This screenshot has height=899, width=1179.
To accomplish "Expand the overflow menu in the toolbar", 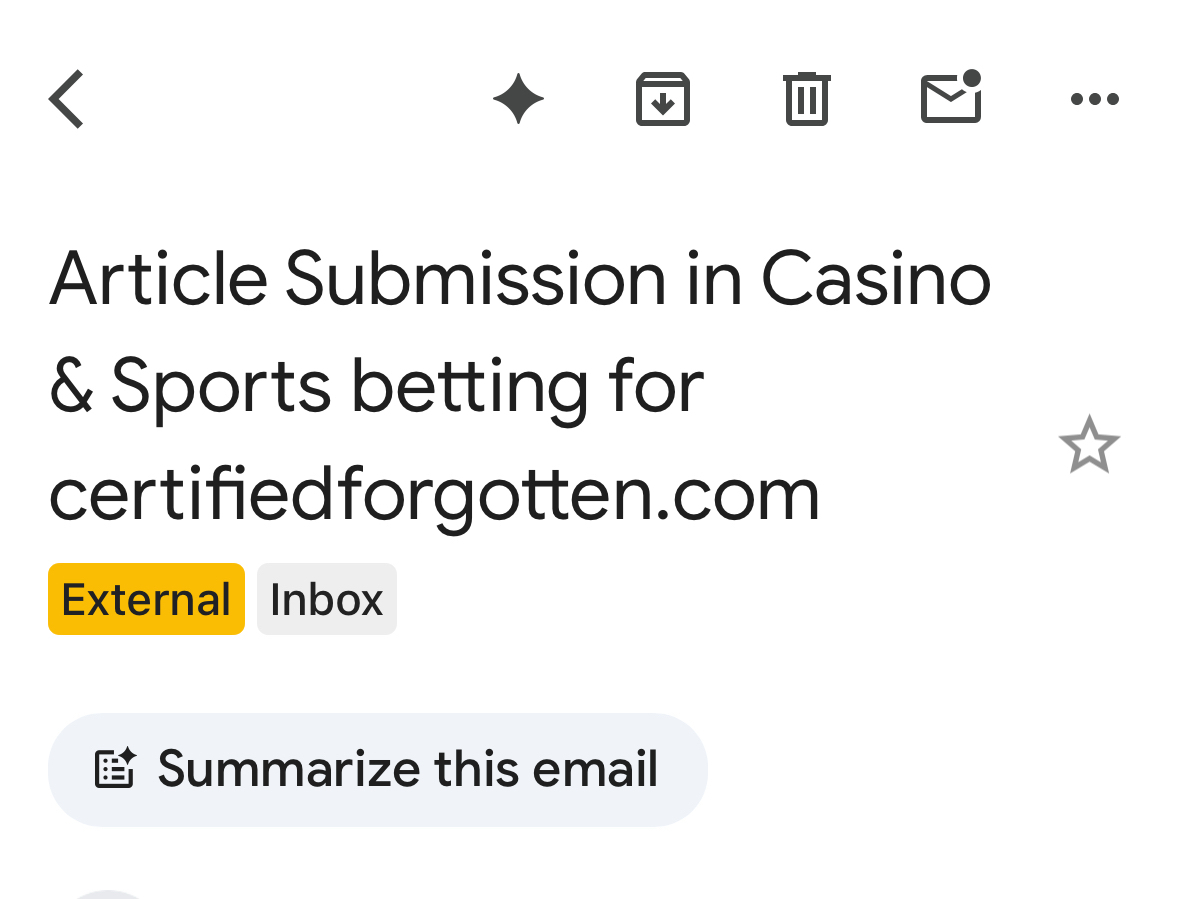I will tap(1094, 99).
